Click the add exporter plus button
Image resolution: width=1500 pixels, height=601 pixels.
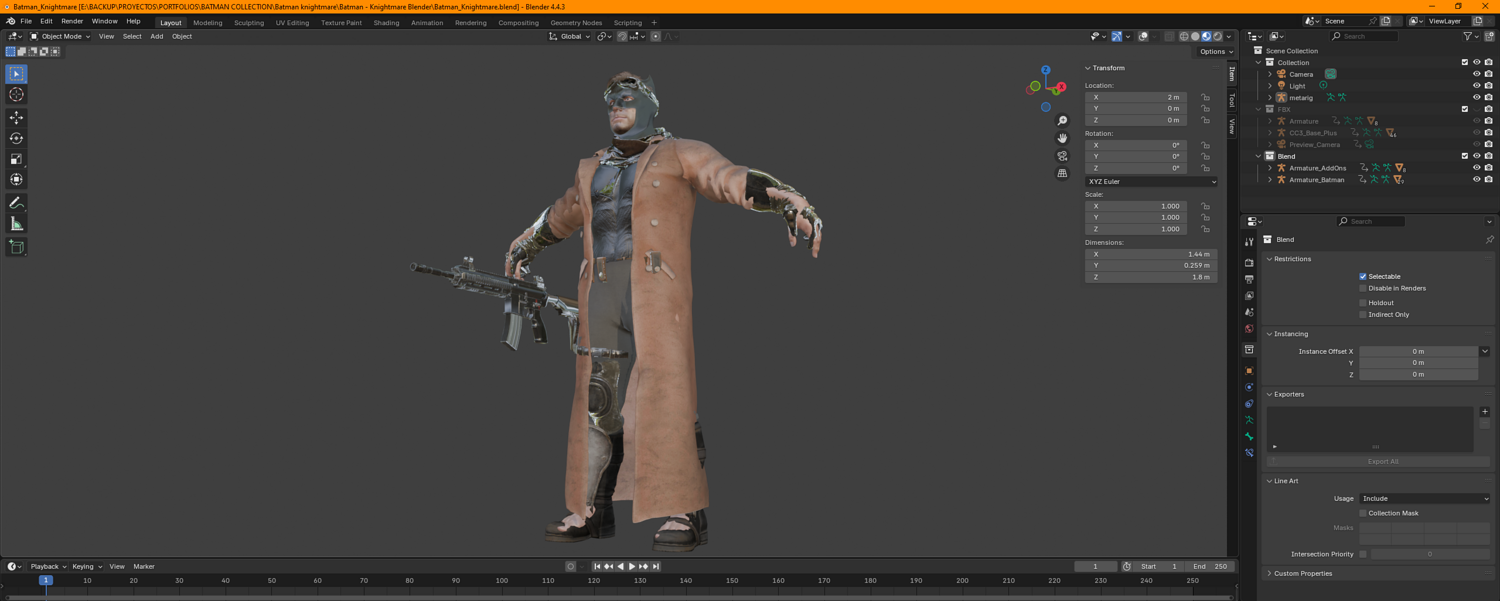[1485, 412]
